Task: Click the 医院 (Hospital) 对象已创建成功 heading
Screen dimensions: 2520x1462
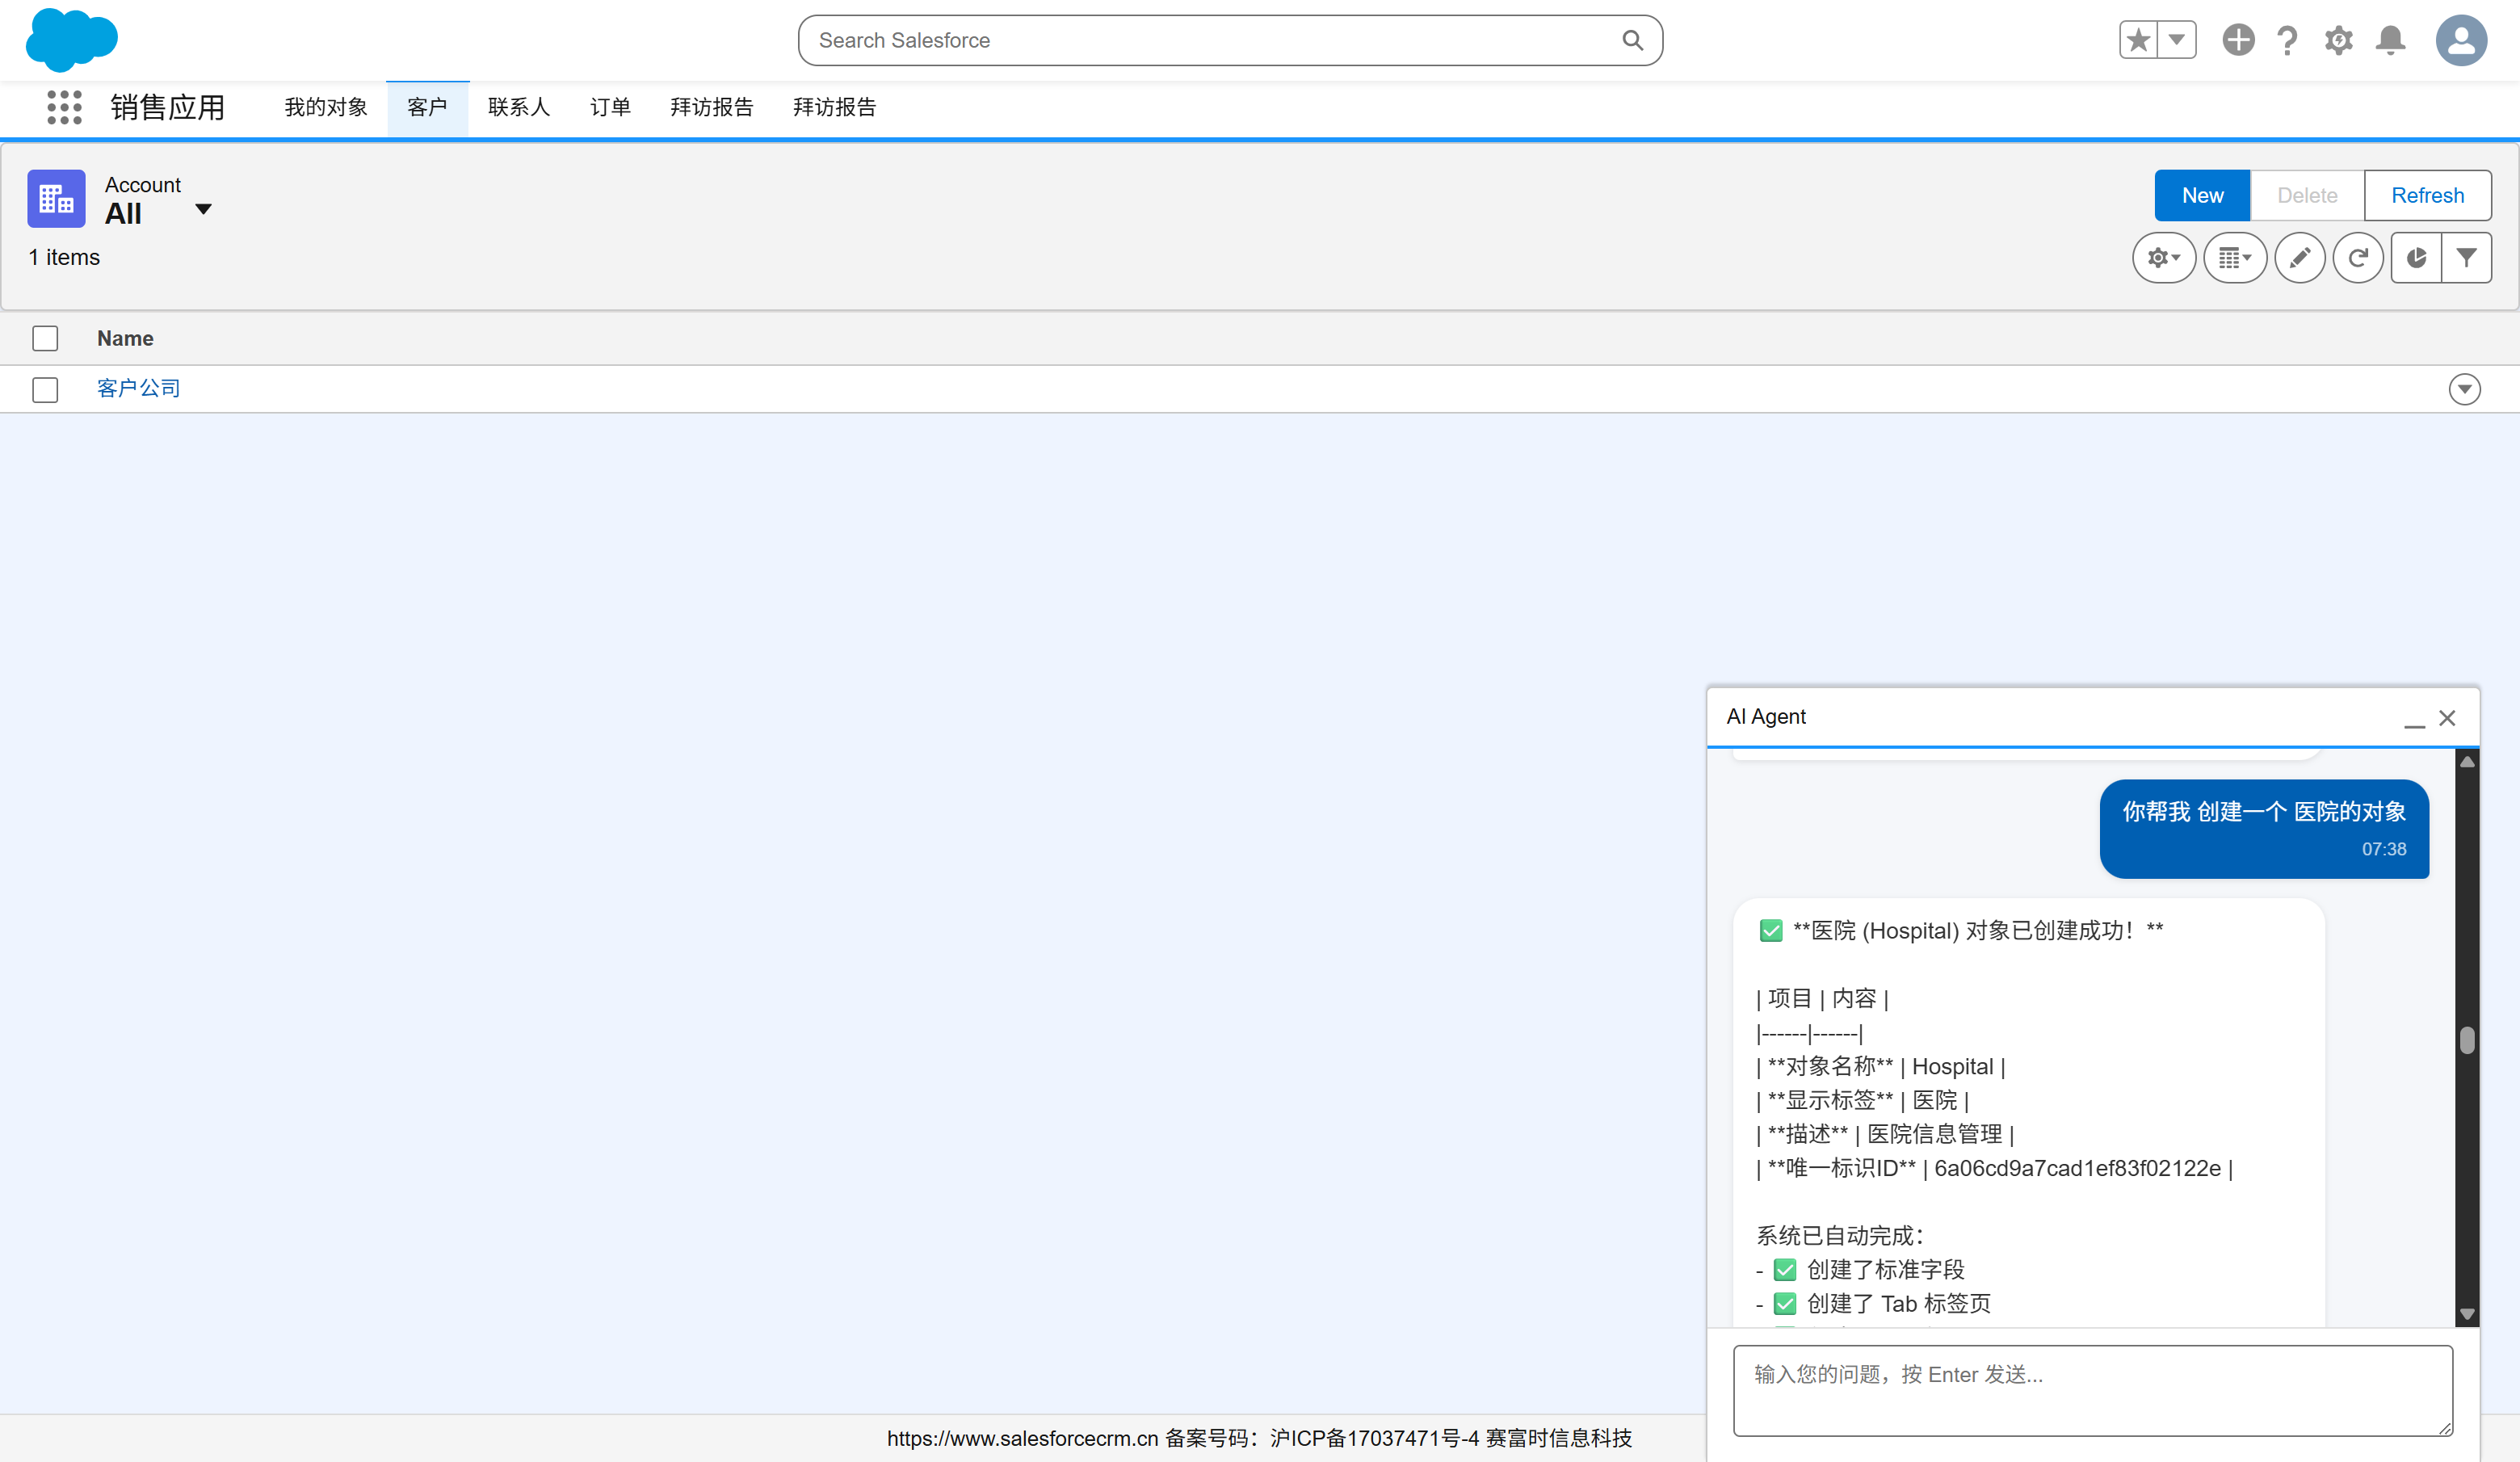Action: click(1961, 931)
